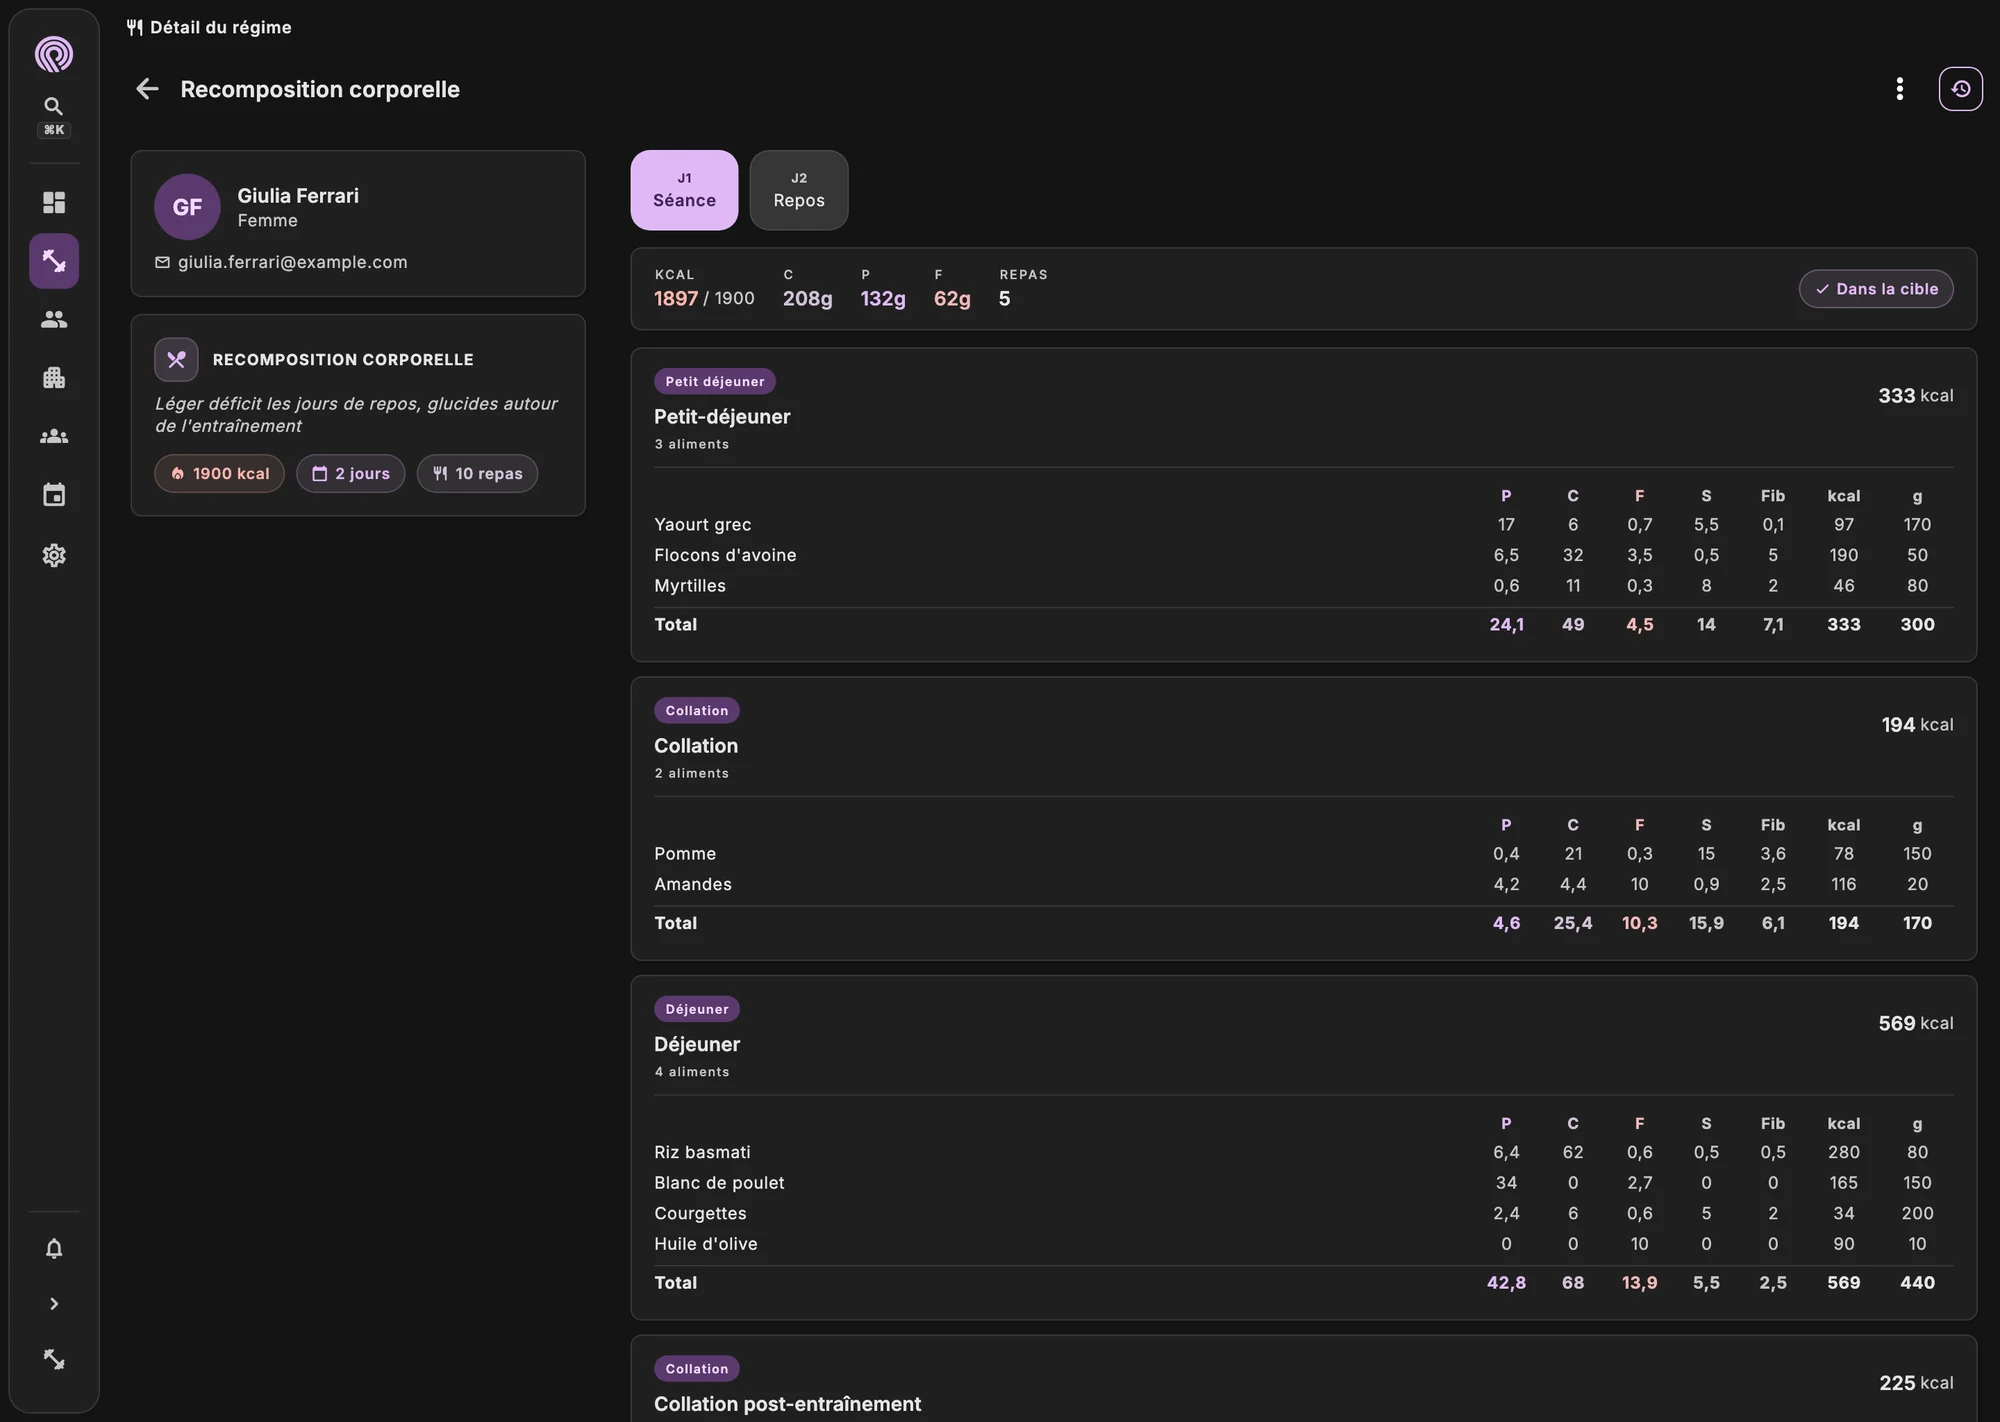2000x1422 pixels.
Task: Open the notifications bell icon
Action: [54, 1249]
